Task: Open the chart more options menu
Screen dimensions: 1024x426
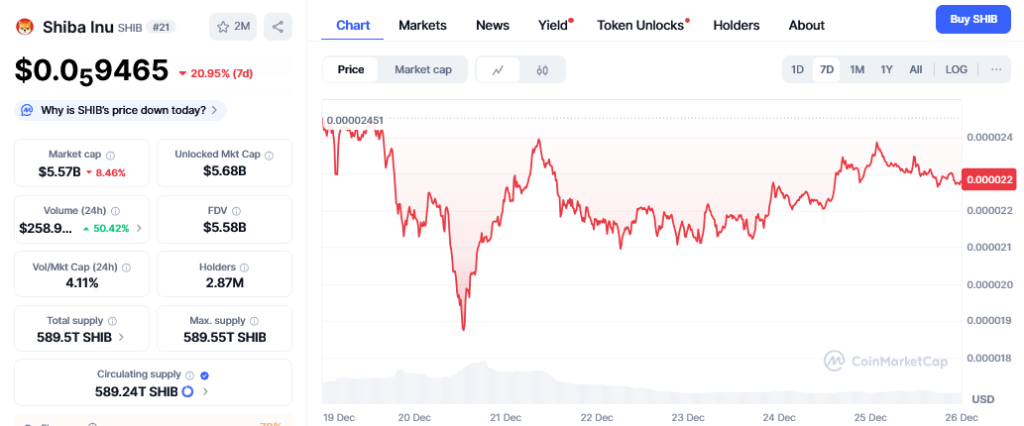Action: (x=995, y=69)
